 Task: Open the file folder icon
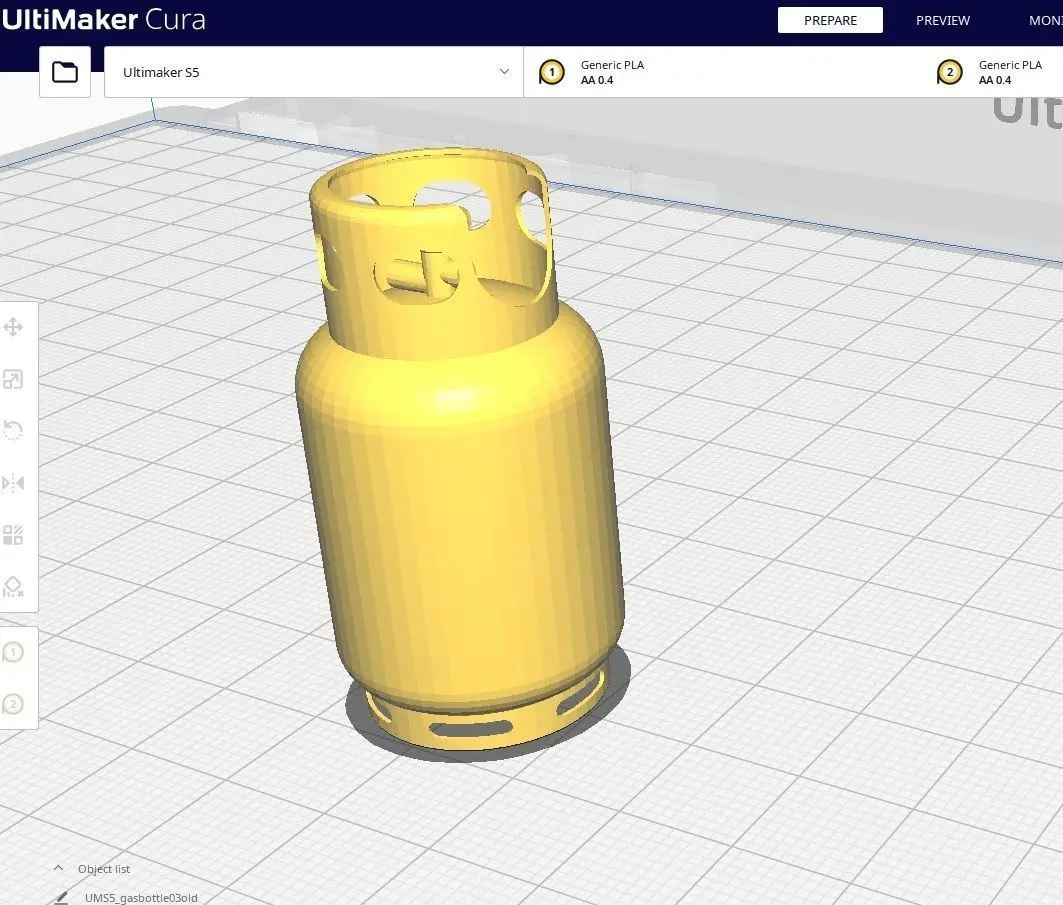[x=65, y=72]
